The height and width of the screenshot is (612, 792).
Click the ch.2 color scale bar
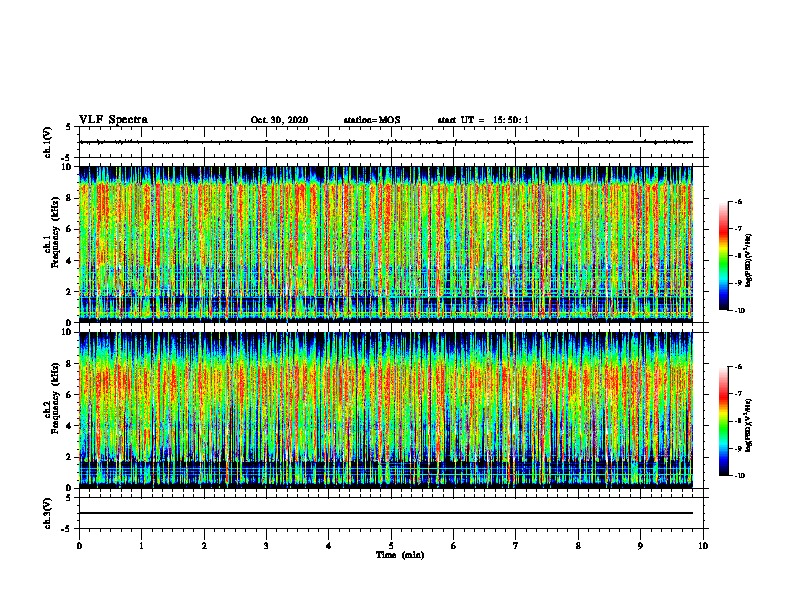[724, 421]
